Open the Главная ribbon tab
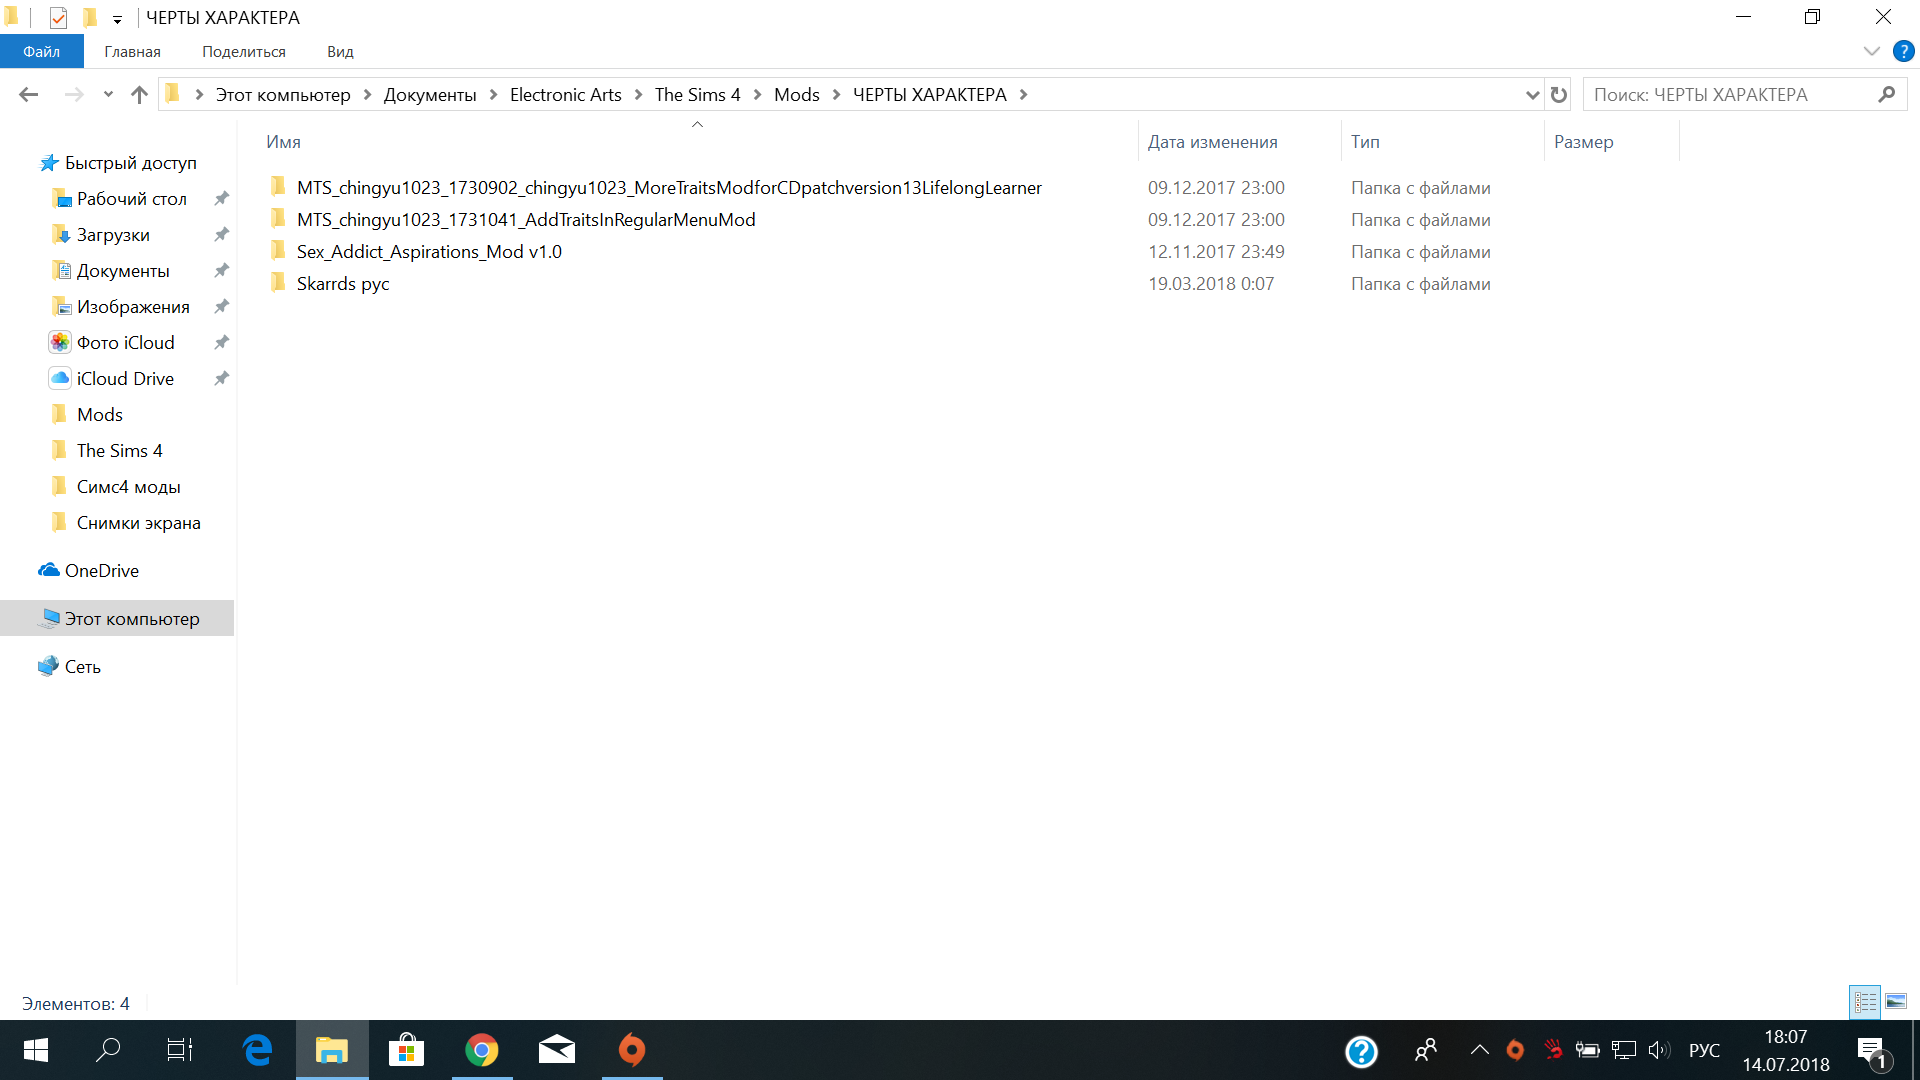Image resolution: width=1920 pixels, height=1080 pixels. click(x=132, y=51)
